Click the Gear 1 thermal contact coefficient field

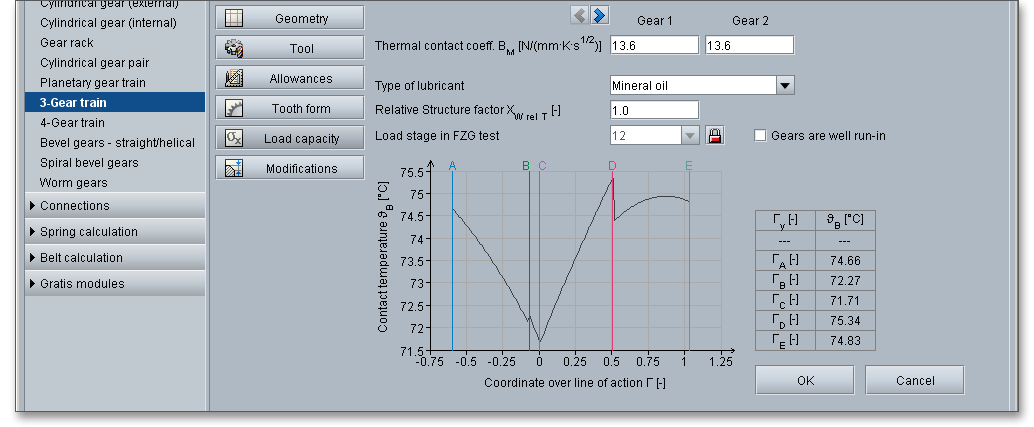click(654, 45)
